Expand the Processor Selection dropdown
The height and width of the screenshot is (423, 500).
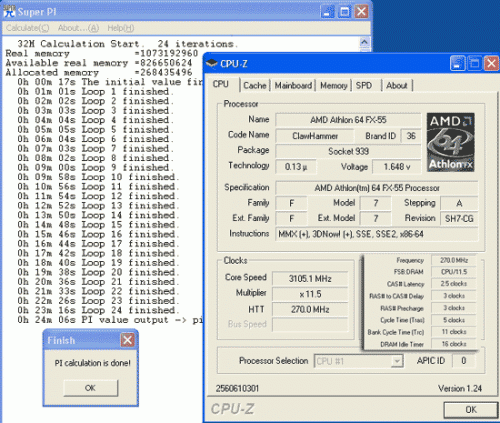(x=397, y=361)
